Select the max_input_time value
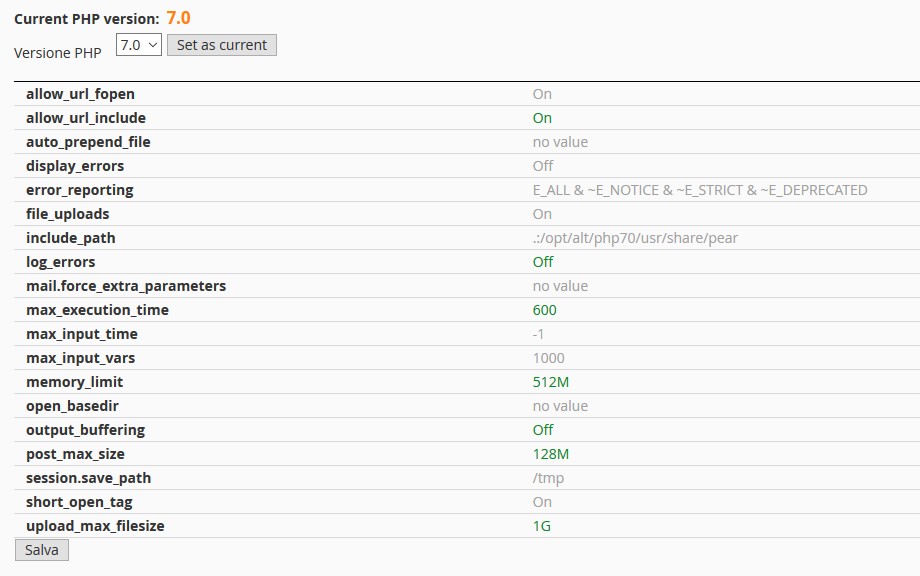The width and height of the screenshot is (920, 576). click(539, 333)
